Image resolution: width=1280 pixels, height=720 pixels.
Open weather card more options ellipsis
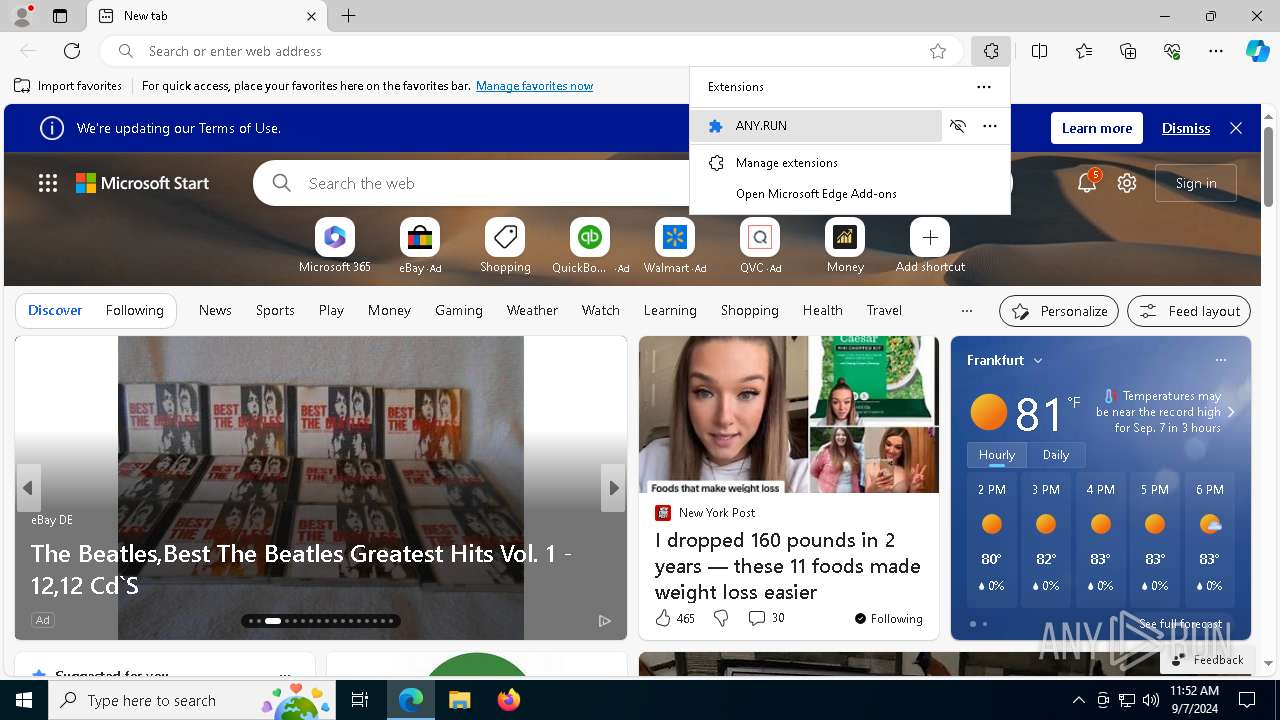click(1220, 360)
